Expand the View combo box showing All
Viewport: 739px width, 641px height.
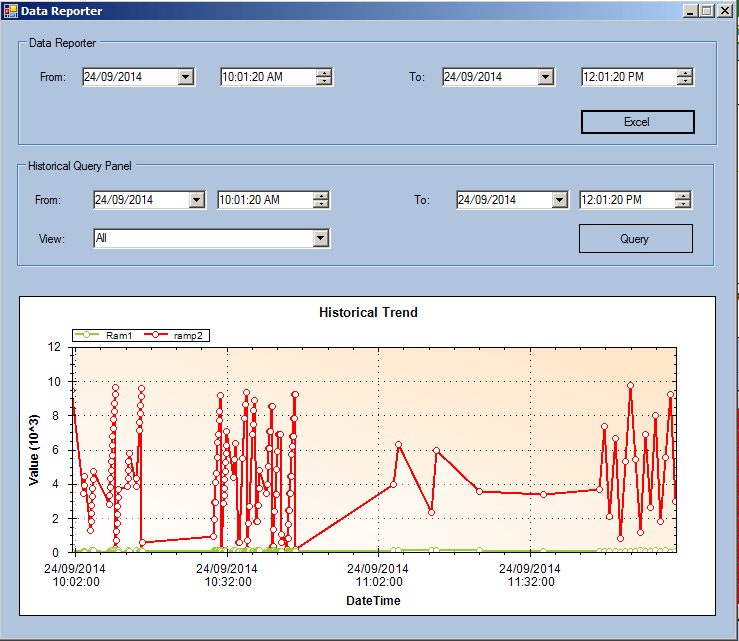click(x=320, y=238)
